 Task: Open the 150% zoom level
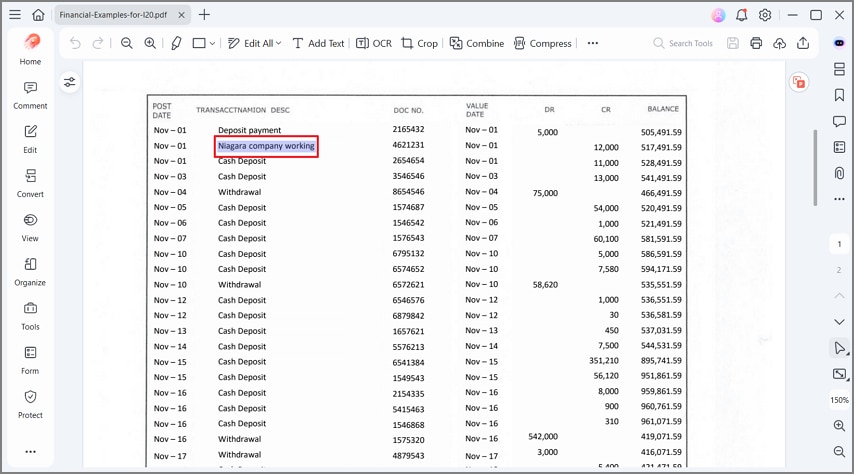[x=839, y=400]
